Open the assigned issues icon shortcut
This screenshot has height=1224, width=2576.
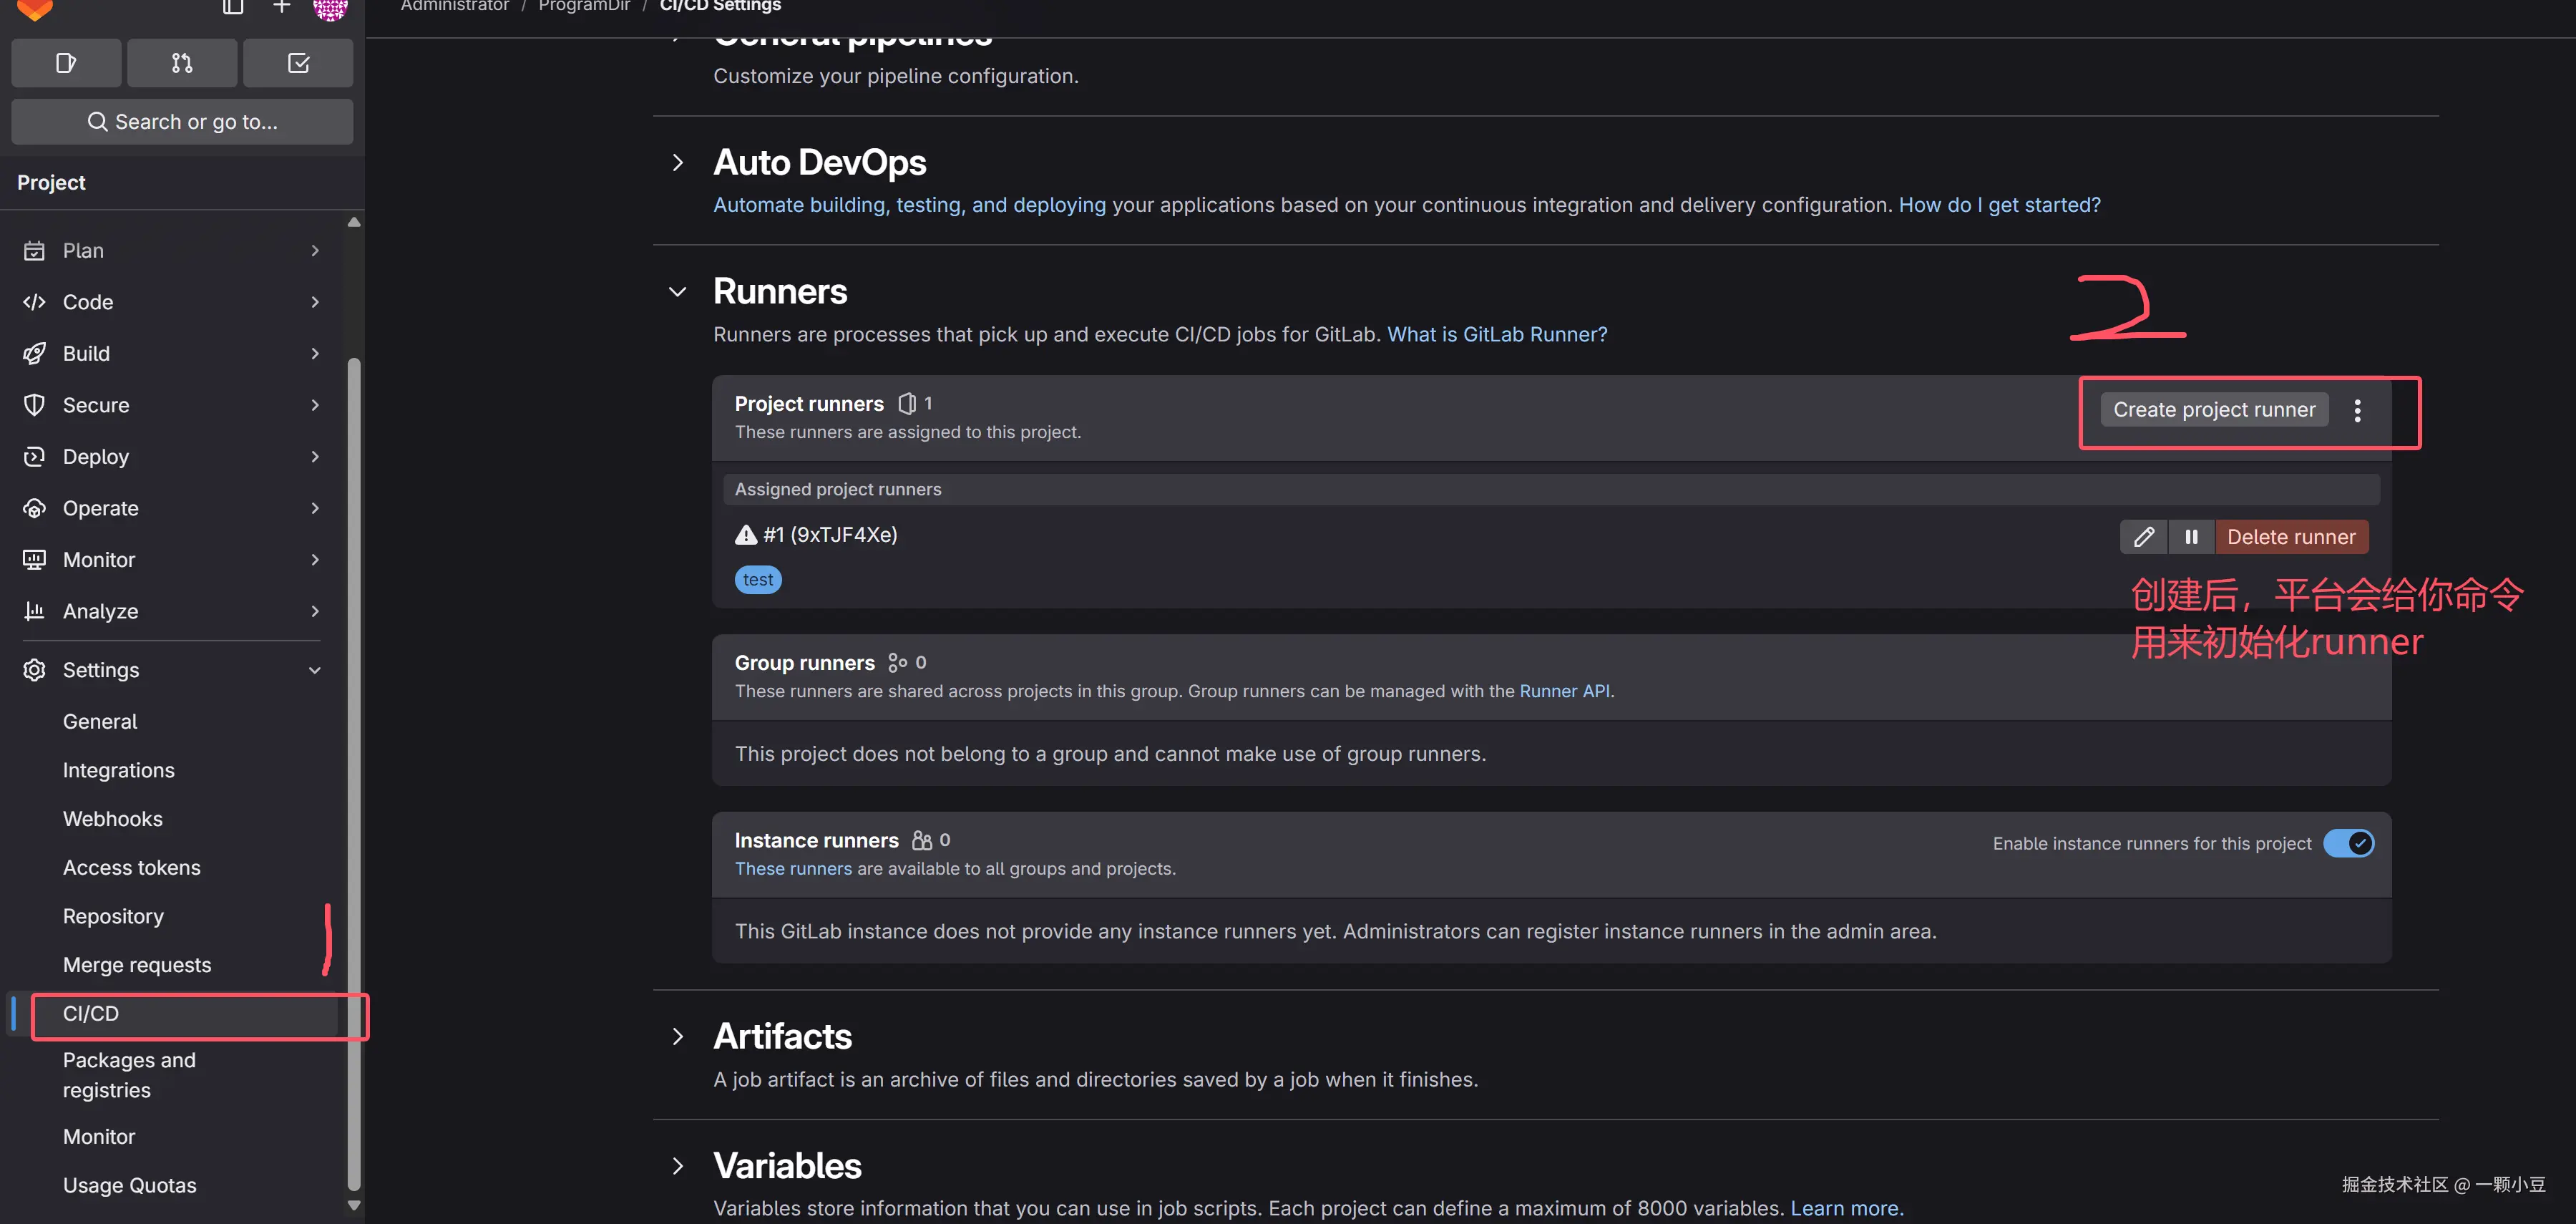click(x=66, y=63)
